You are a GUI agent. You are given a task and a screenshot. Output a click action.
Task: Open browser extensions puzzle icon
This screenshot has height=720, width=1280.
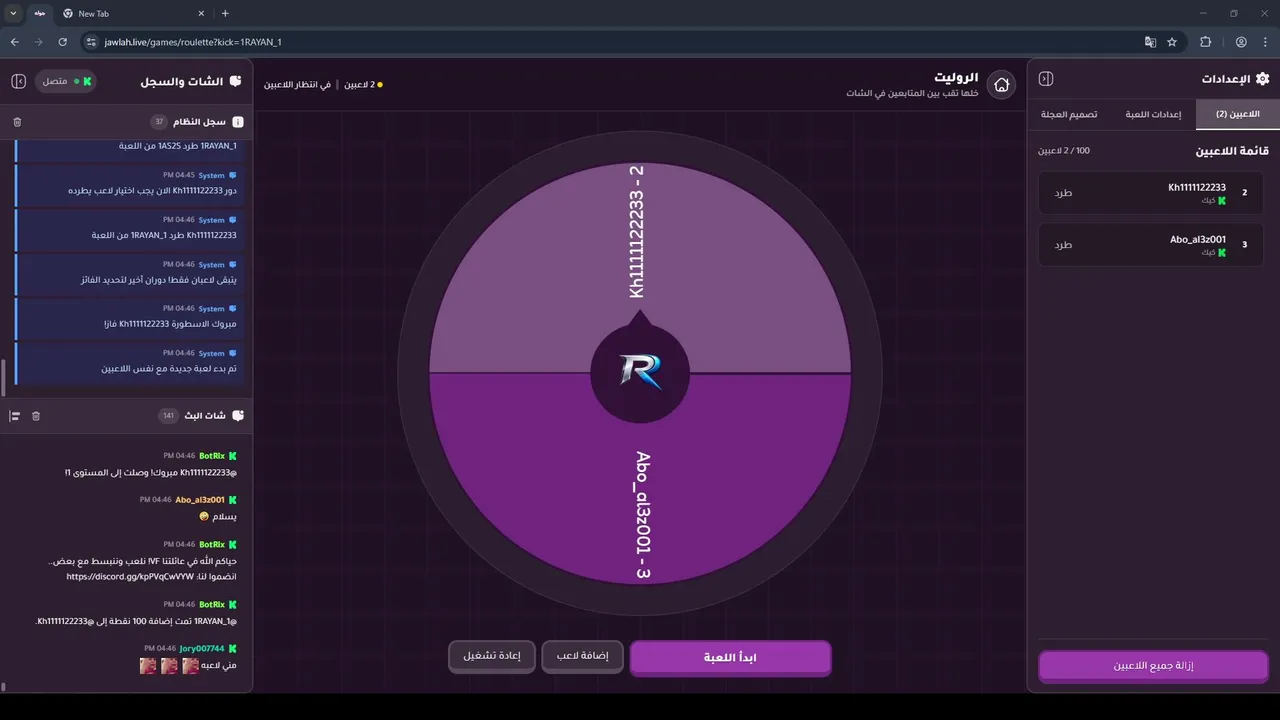[1205, 42]
